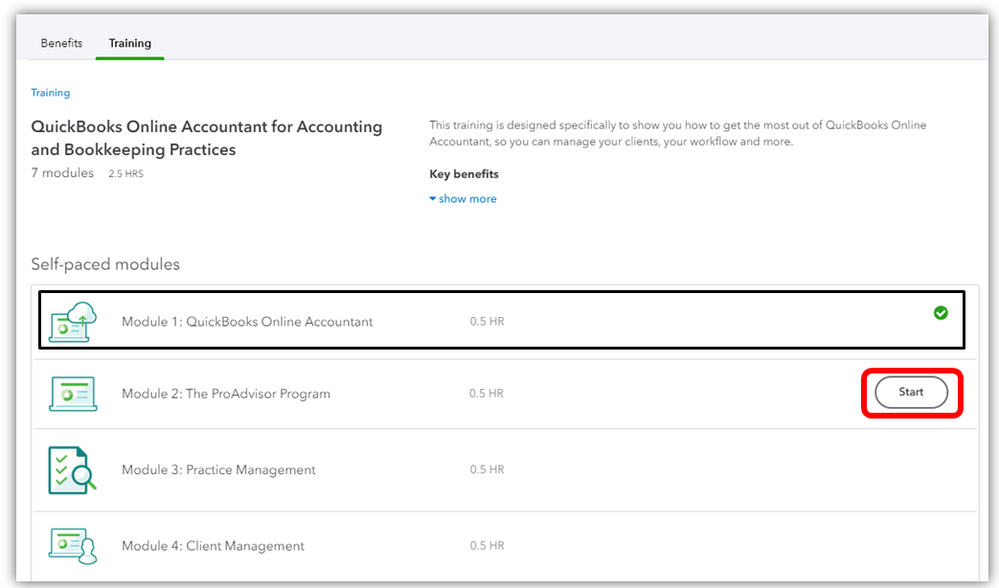Viewport: 999px width, 588px height.
Task: Click the Module 4 laptop with person icon
Action: [x=73, y=546]
